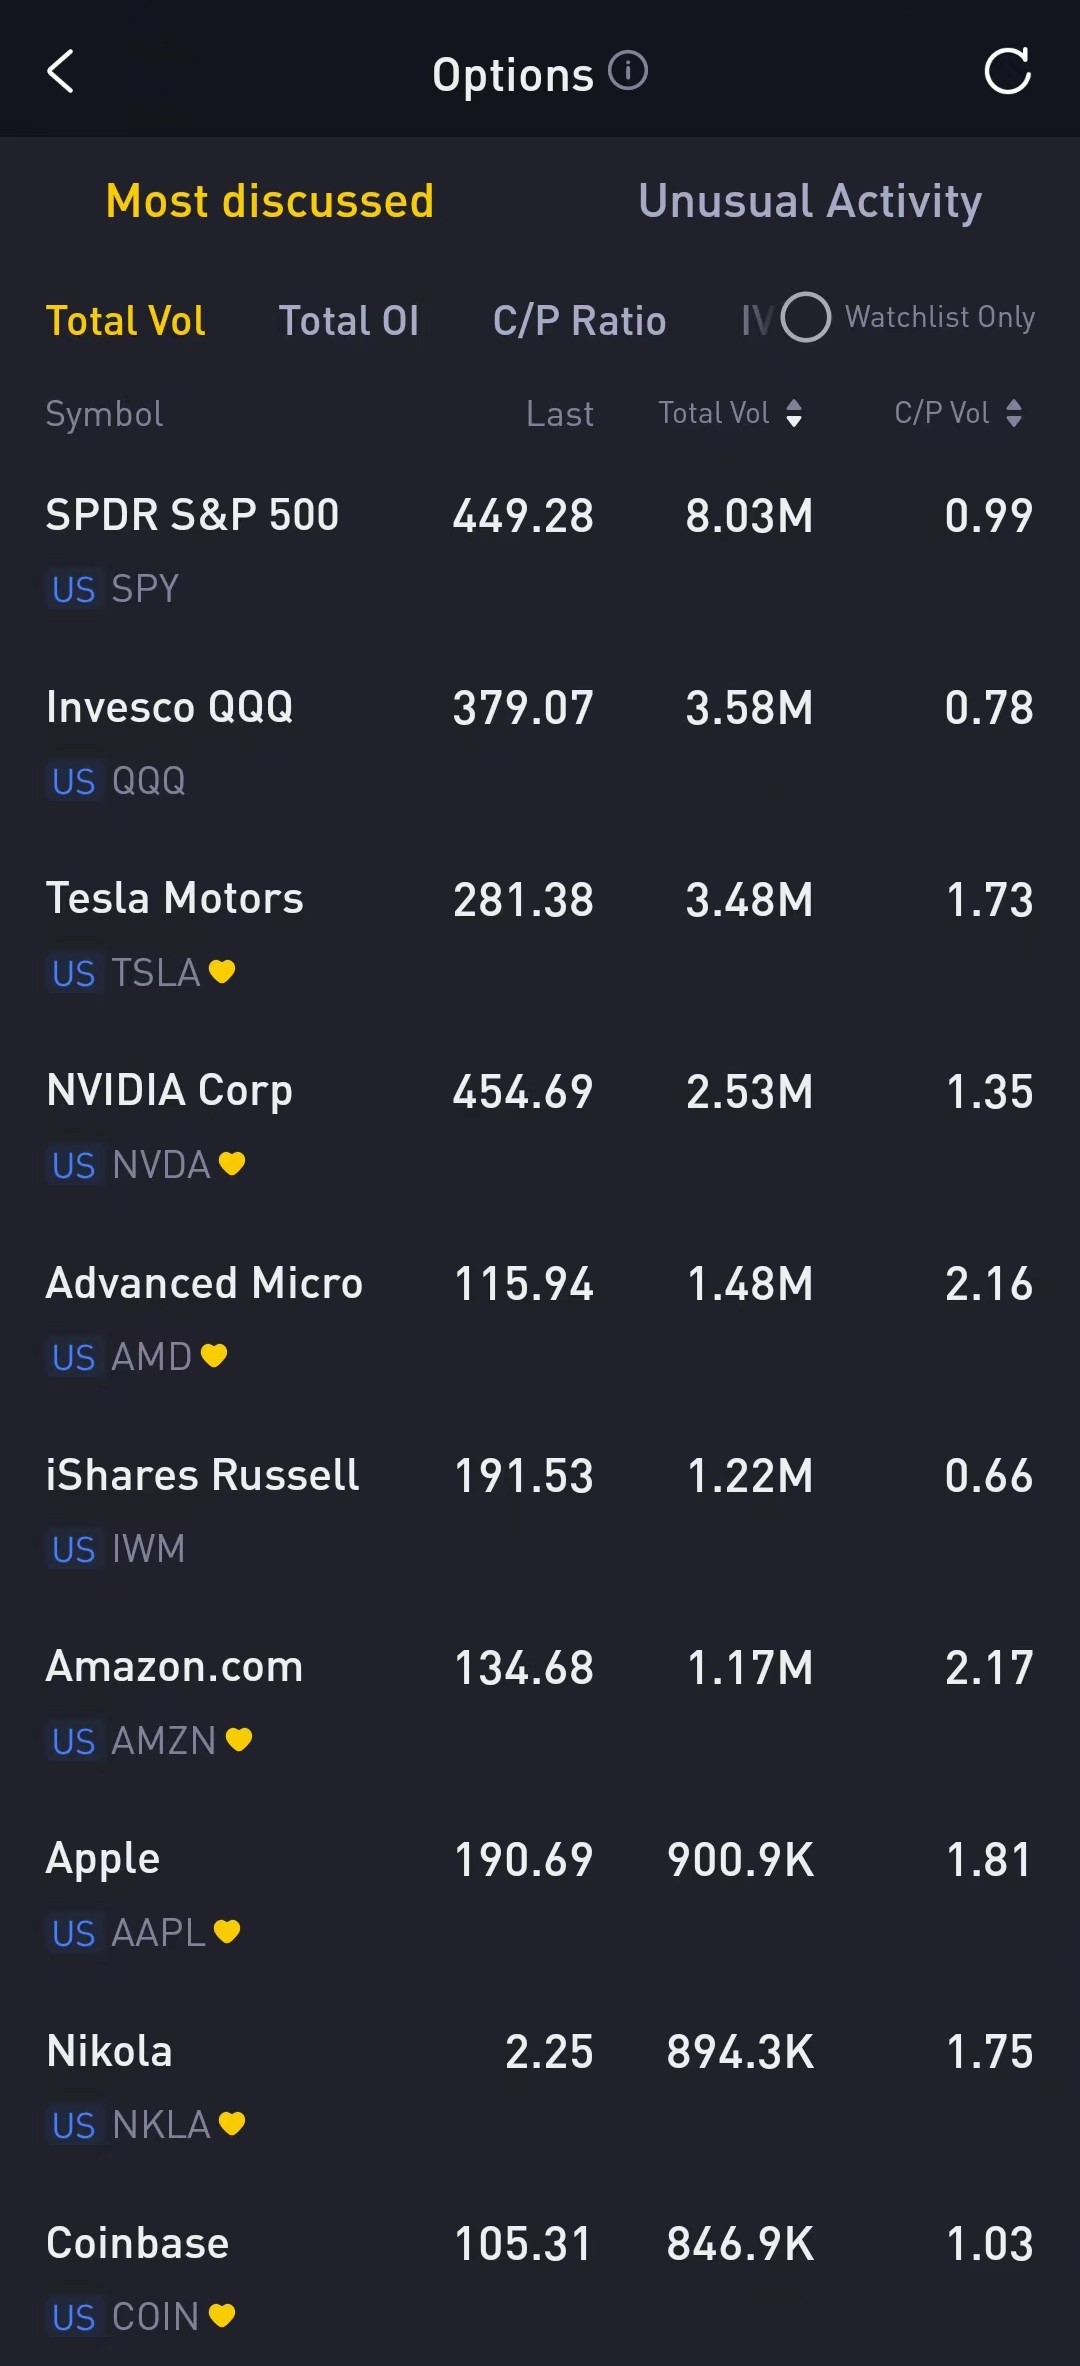Sort by Total Vol column arrows
The width and height of the screenshot is (1080, 2366).
(794, 413)
